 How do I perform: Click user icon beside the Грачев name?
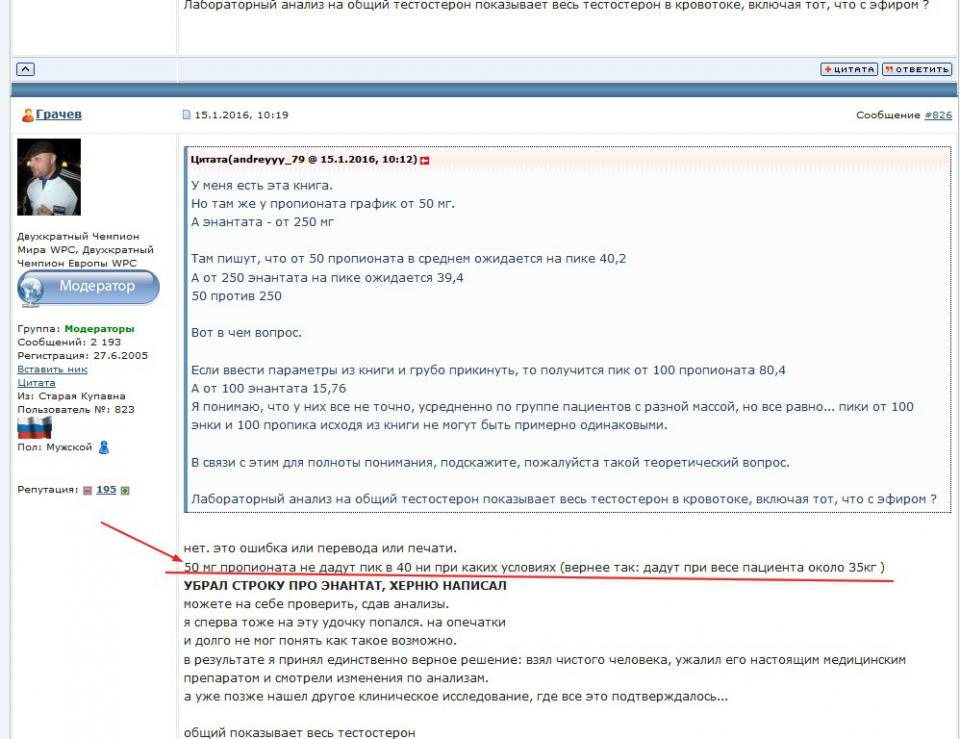point(27,116)
